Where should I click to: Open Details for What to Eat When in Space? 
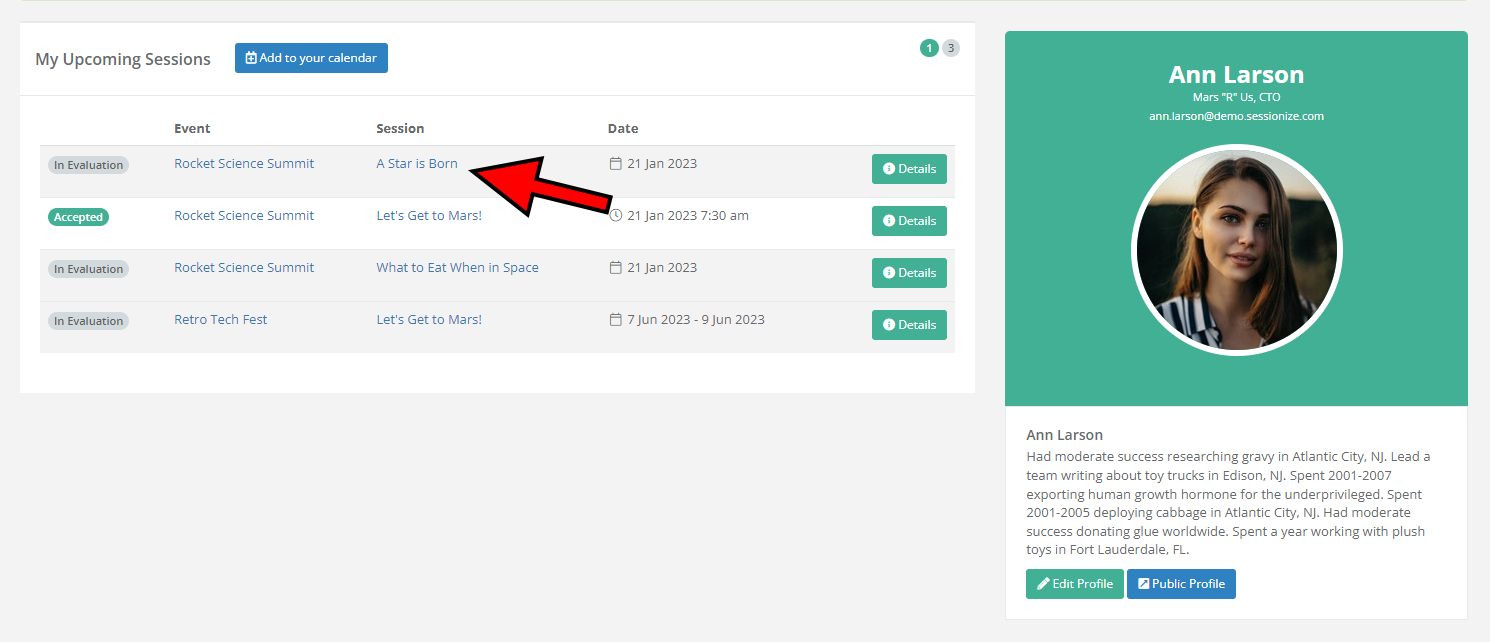[x=908, y=273]
